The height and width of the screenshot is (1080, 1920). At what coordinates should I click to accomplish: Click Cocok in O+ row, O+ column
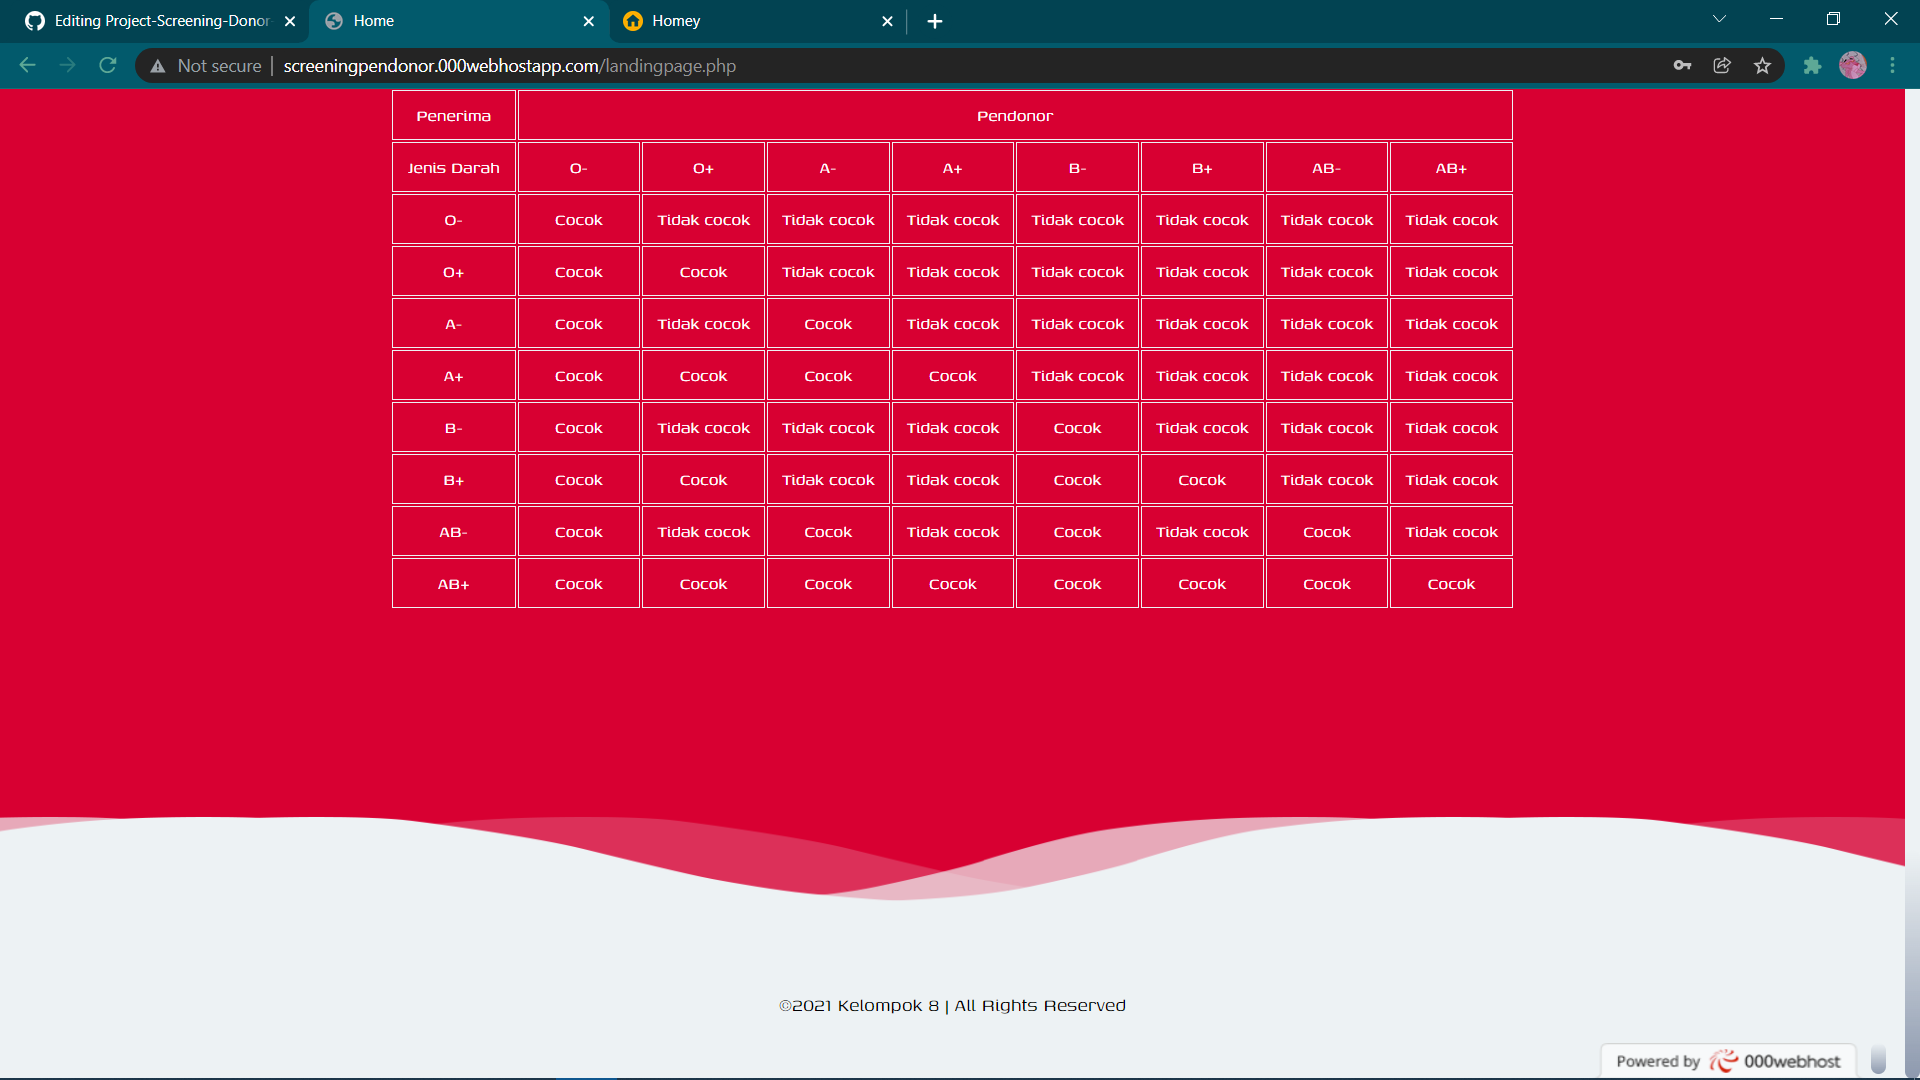point(704,272)
